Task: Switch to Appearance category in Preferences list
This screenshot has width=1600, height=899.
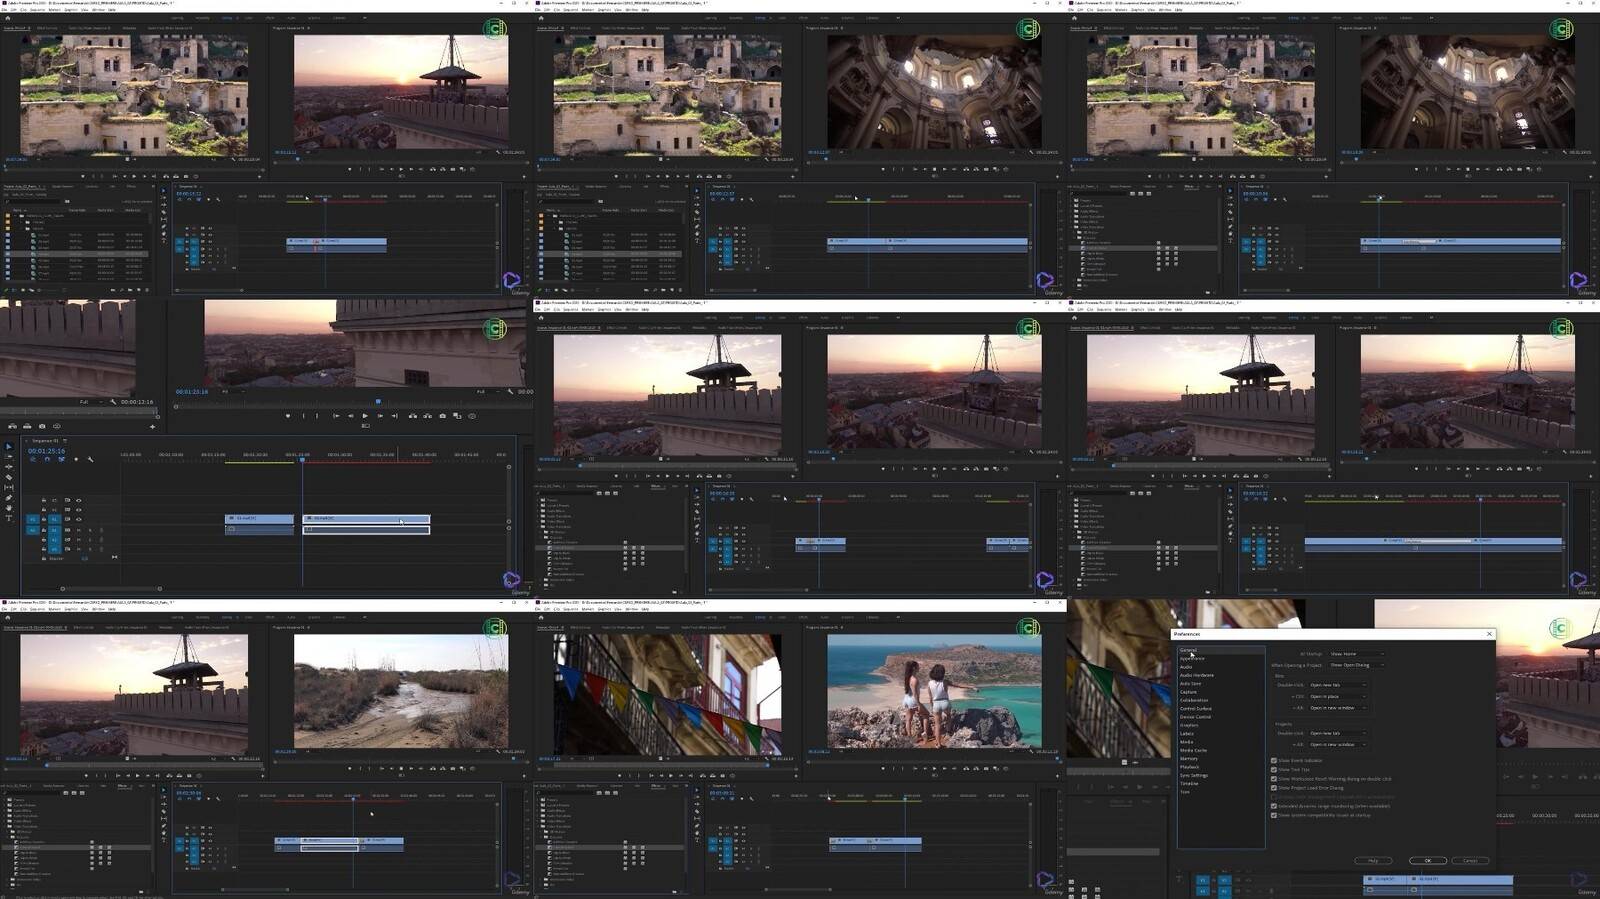Action: (1192, 659)
